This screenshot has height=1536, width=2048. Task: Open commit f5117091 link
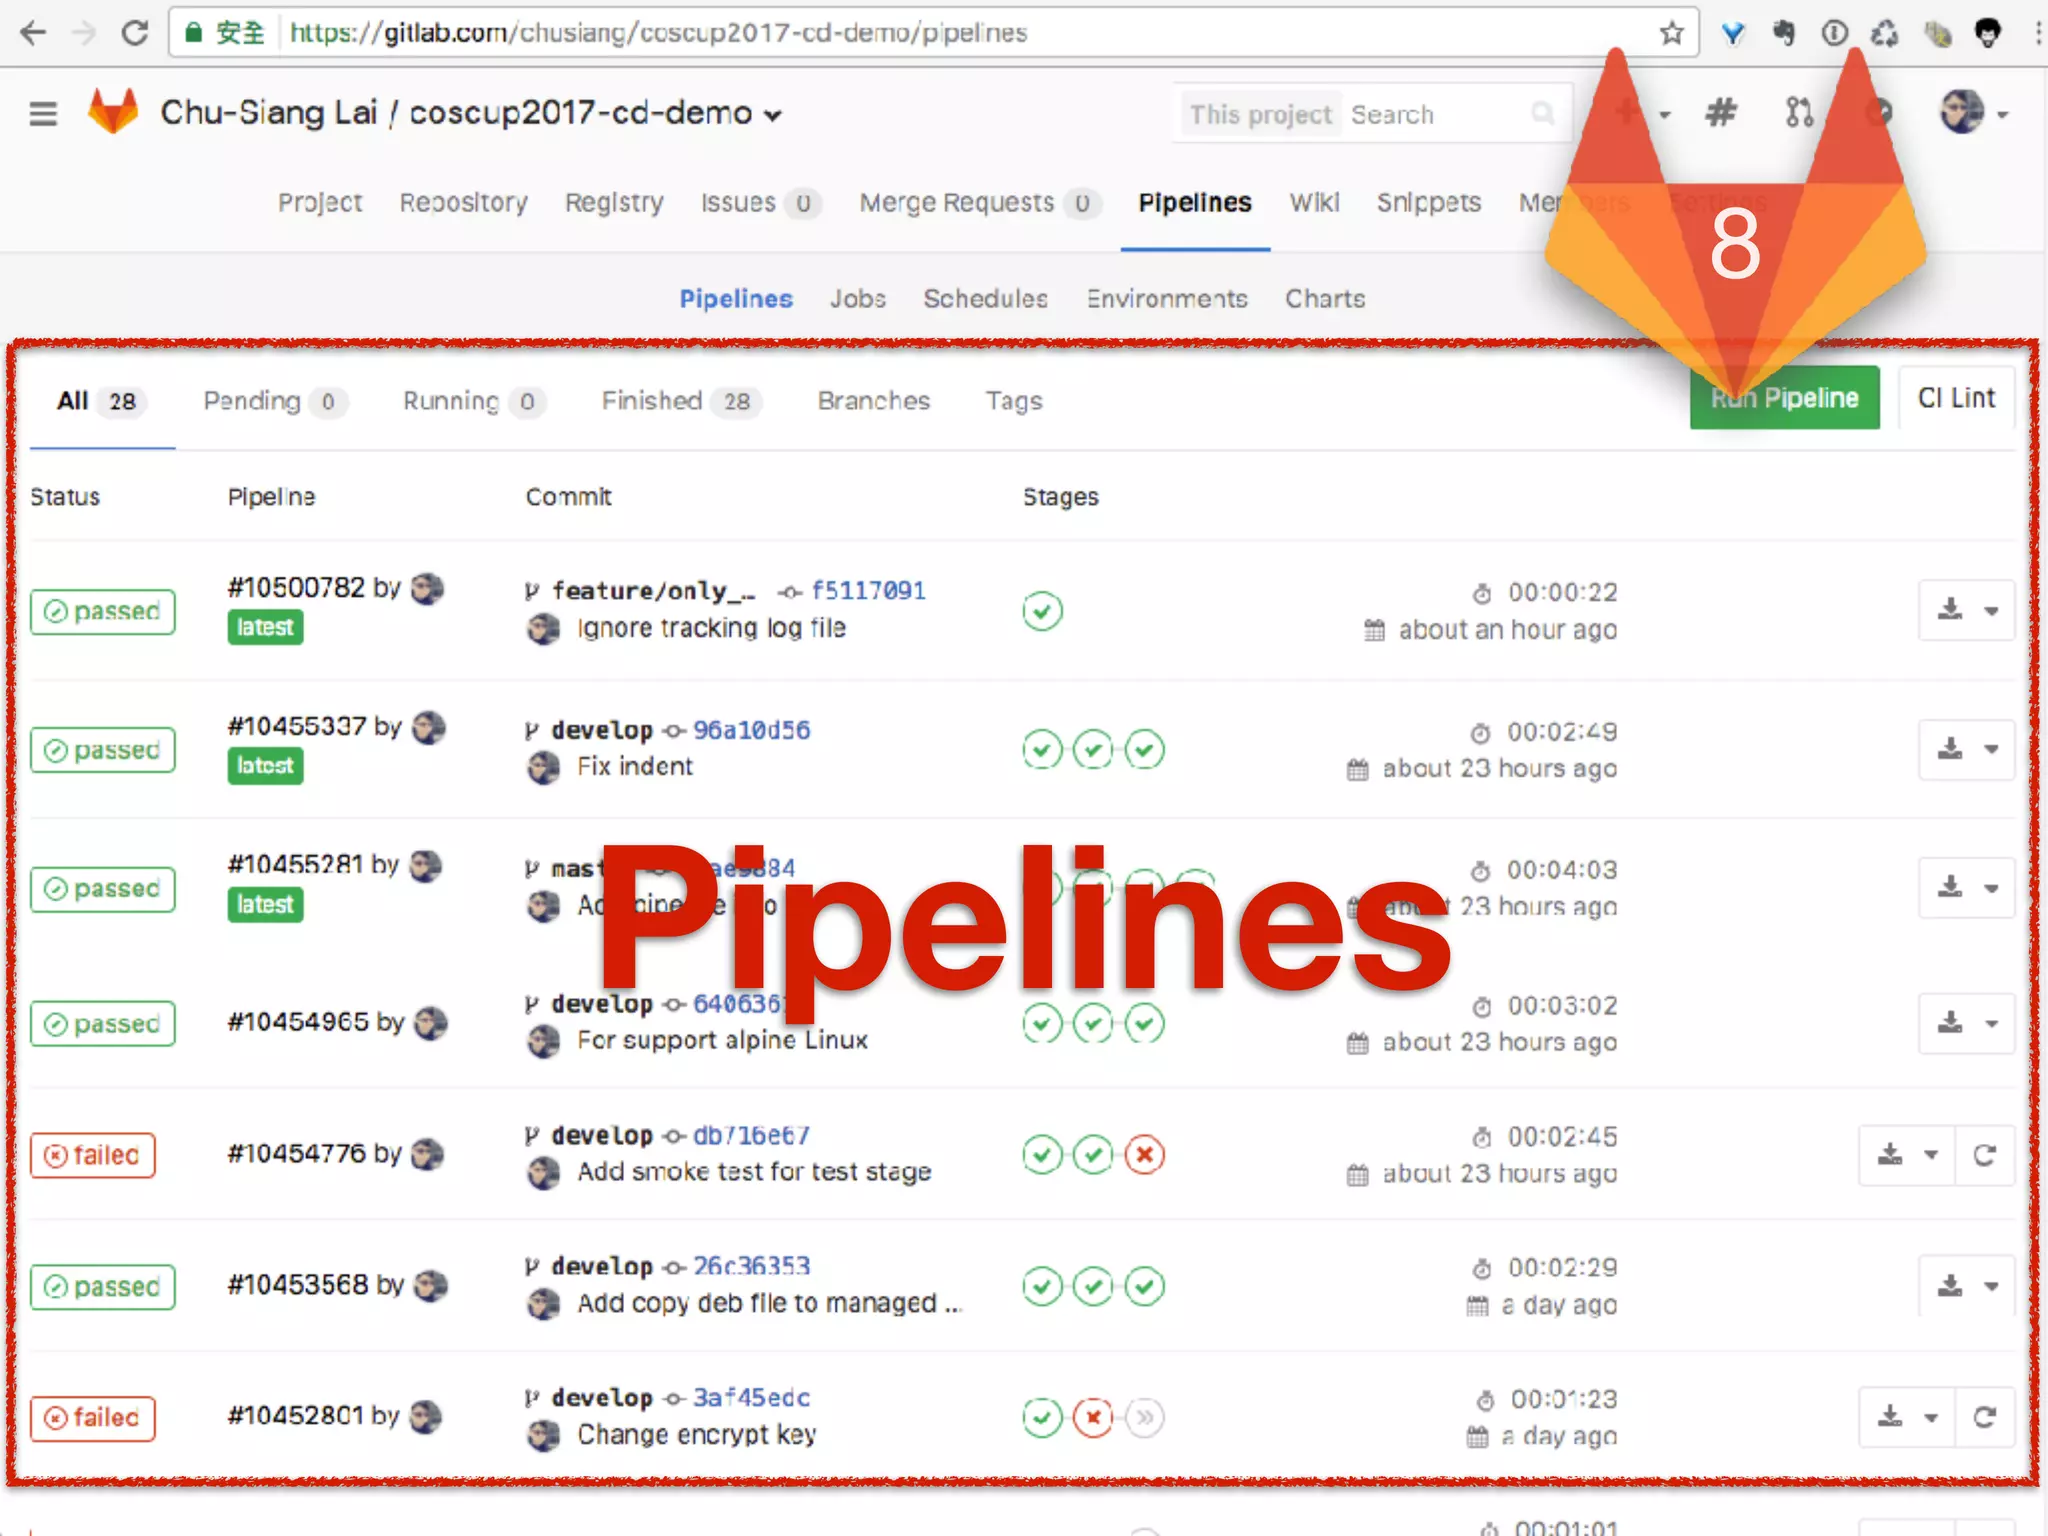[868, 591]
